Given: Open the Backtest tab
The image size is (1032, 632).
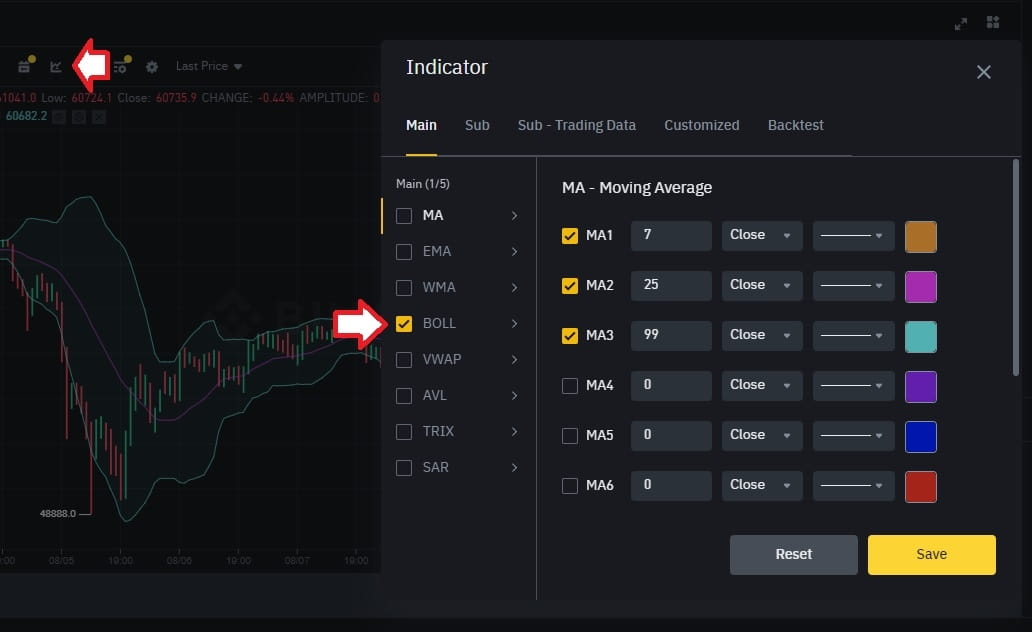Looking at the screenshot, I should point(796,125).
